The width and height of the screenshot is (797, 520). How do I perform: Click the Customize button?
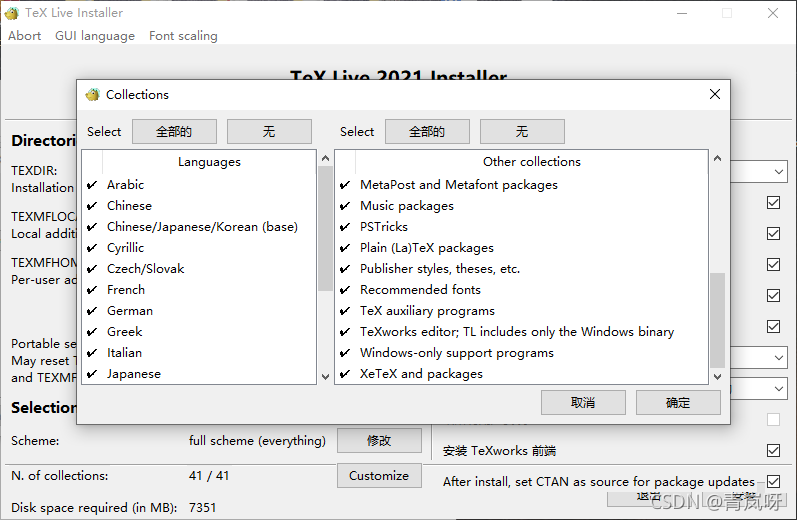379,475
